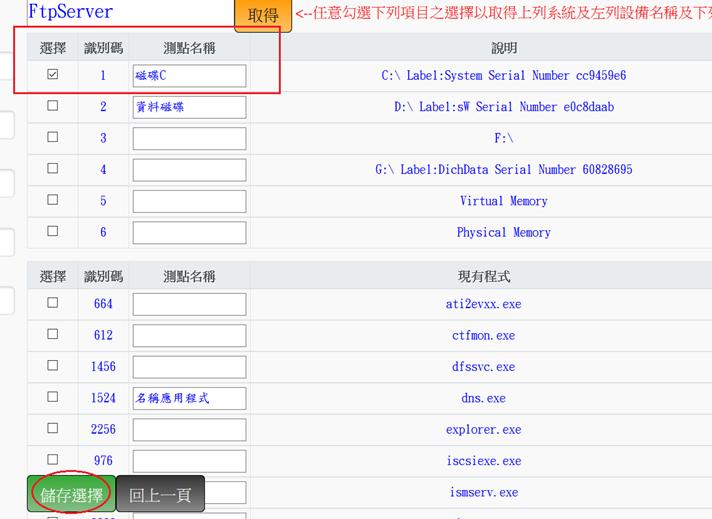712x519 pixels.
Task: Click the 回上一頁 button
Action: pos(160,496)
